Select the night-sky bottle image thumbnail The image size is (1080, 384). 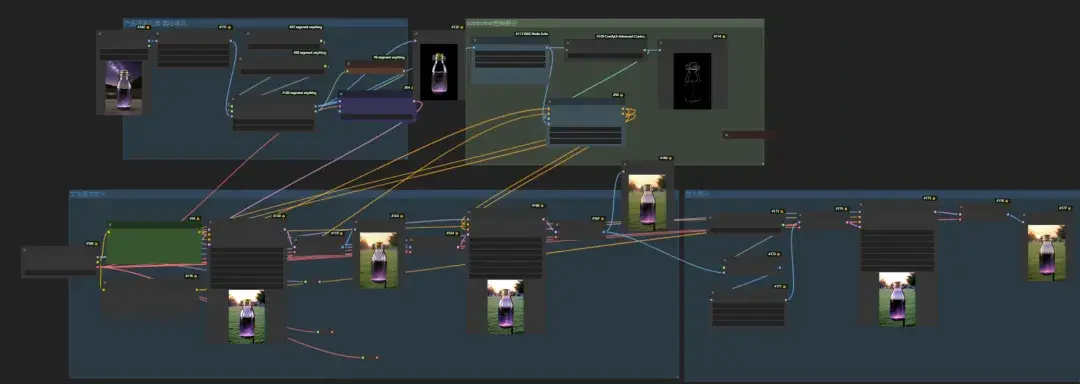(x=123, y=87)
